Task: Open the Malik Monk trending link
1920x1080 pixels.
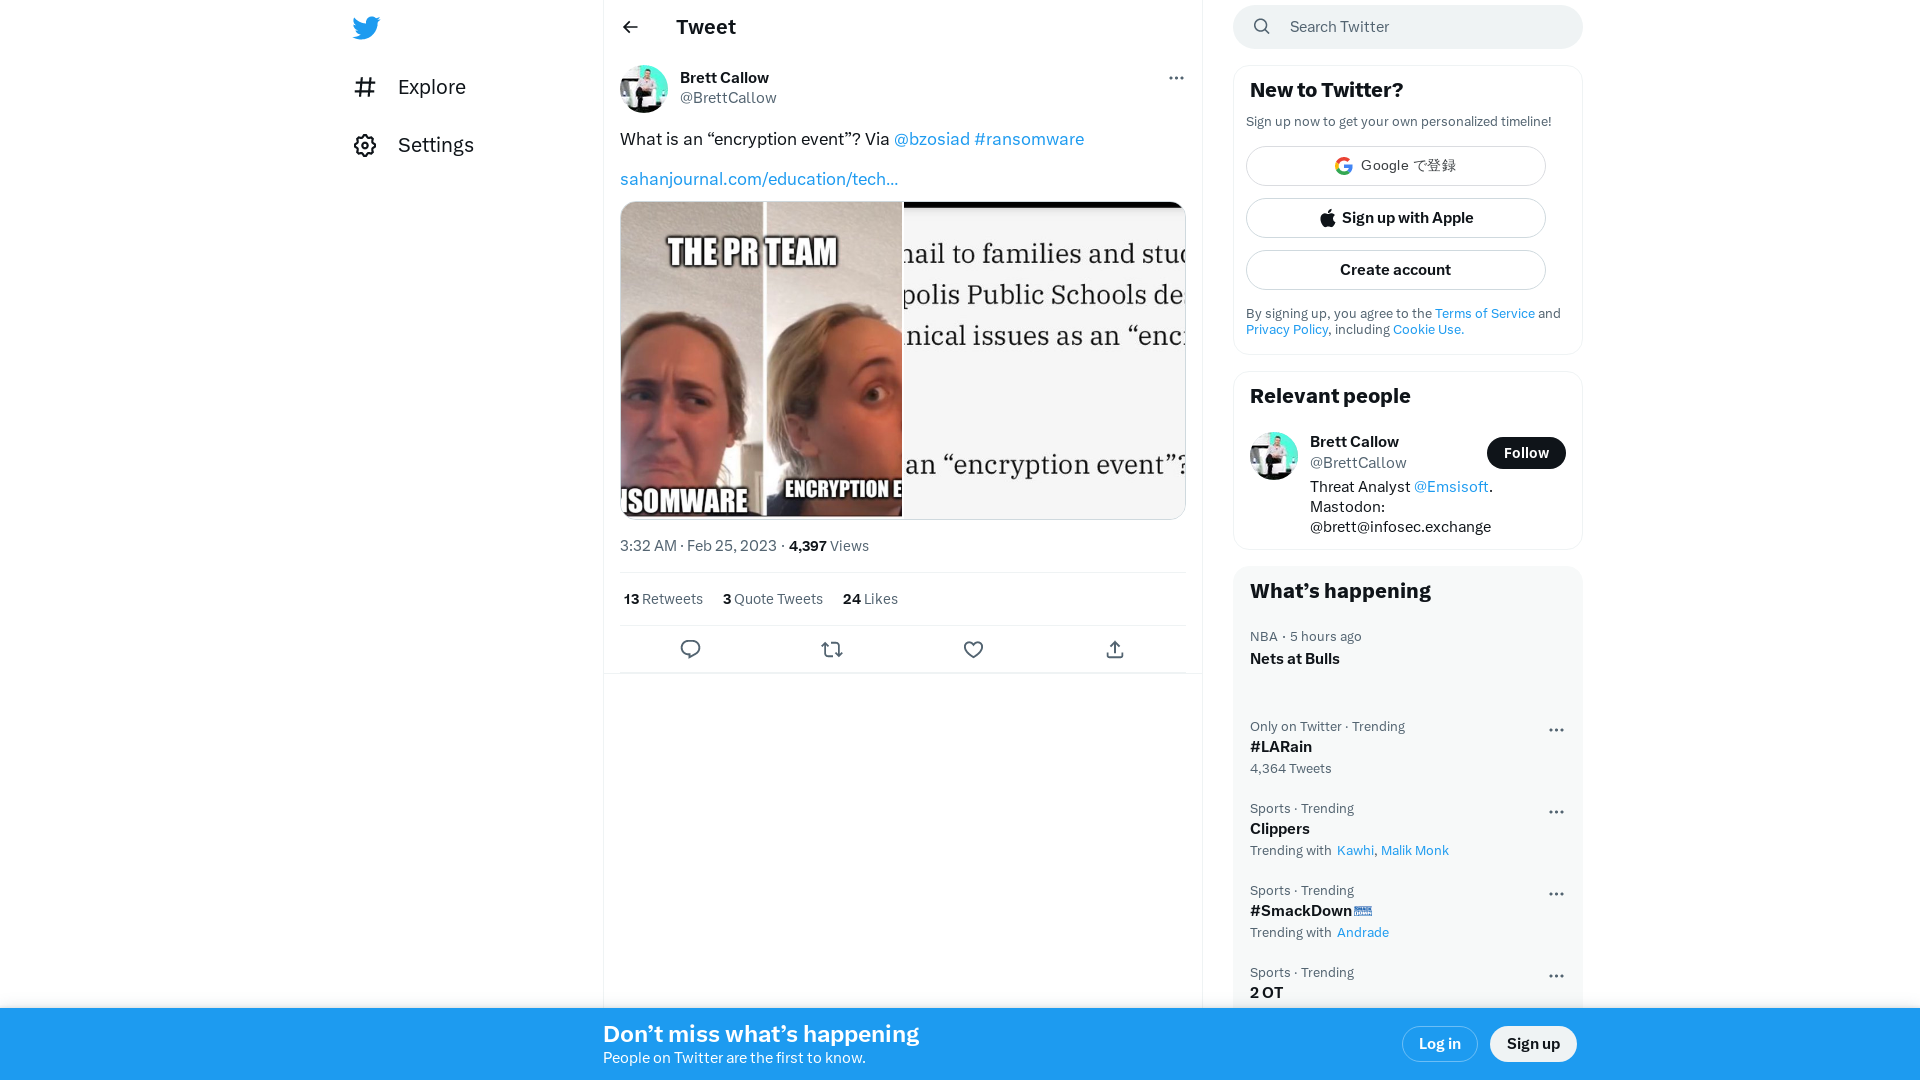Action: tap(1414, 851)
